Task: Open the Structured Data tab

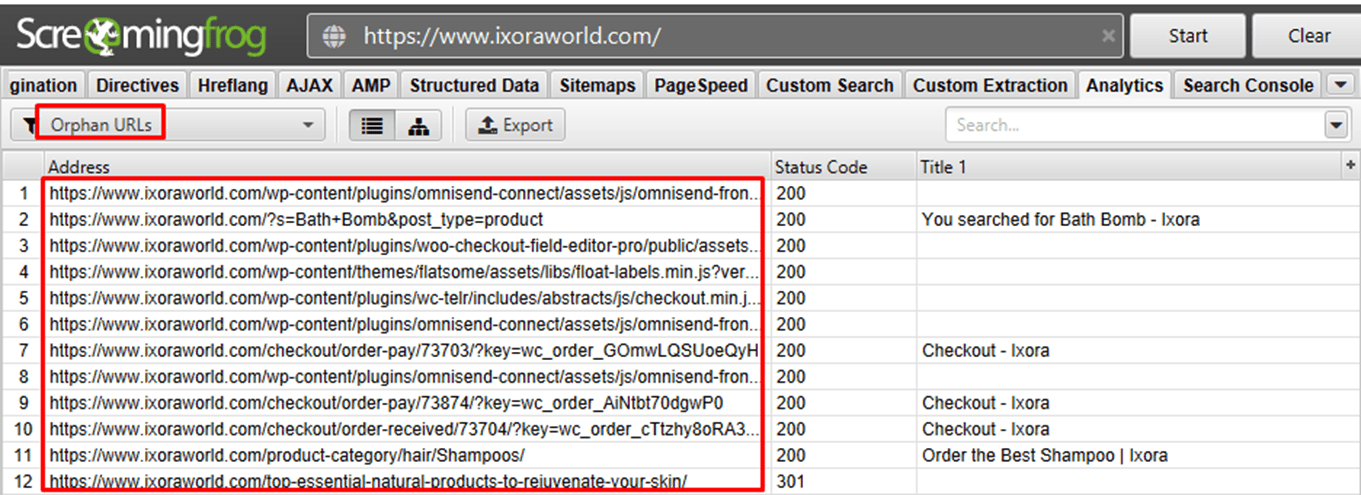Action: (474, 86)
